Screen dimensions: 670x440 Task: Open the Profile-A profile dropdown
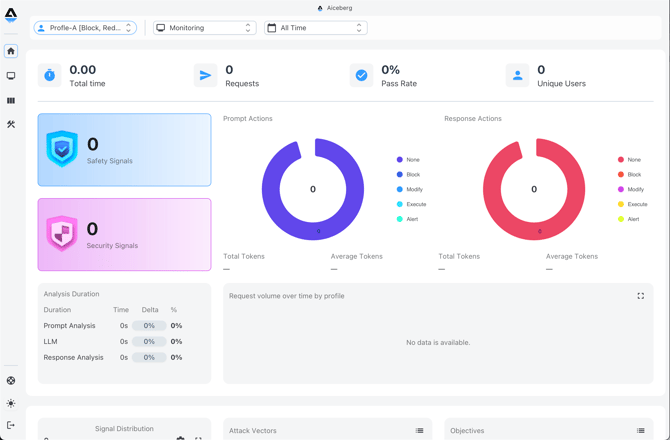[85, 28]
